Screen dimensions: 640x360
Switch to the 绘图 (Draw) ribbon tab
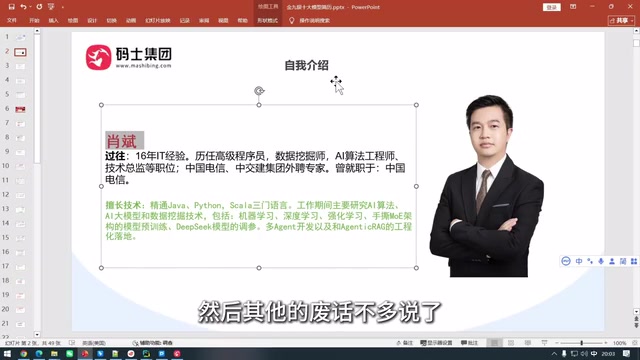(73, 20)
